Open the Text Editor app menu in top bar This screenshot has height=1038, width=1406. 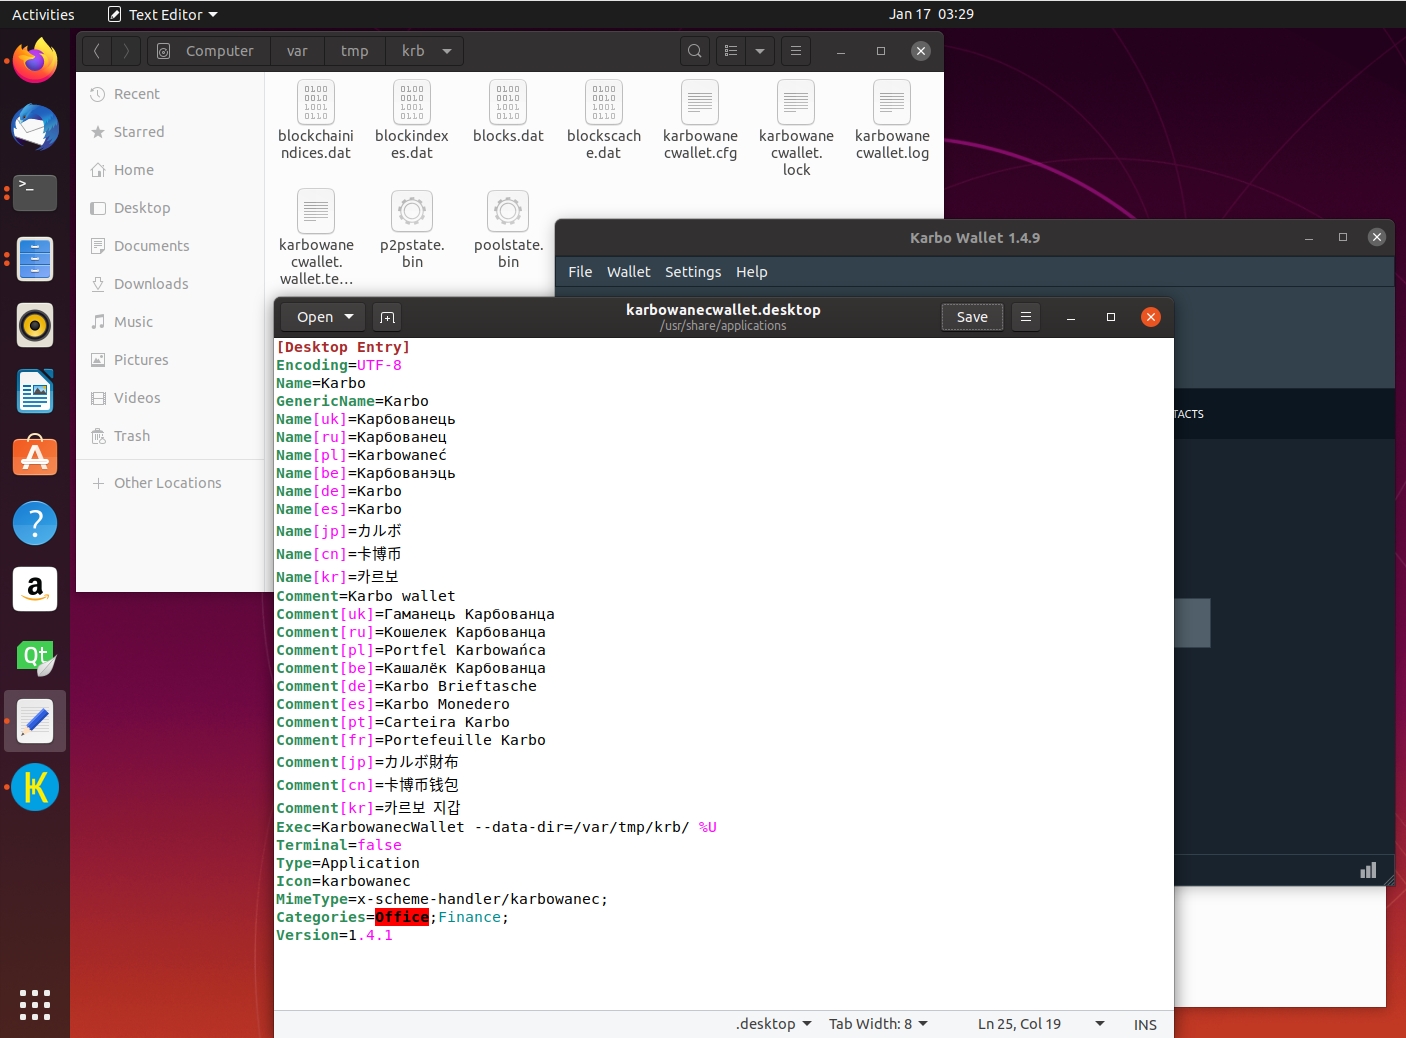click(163, 14)
